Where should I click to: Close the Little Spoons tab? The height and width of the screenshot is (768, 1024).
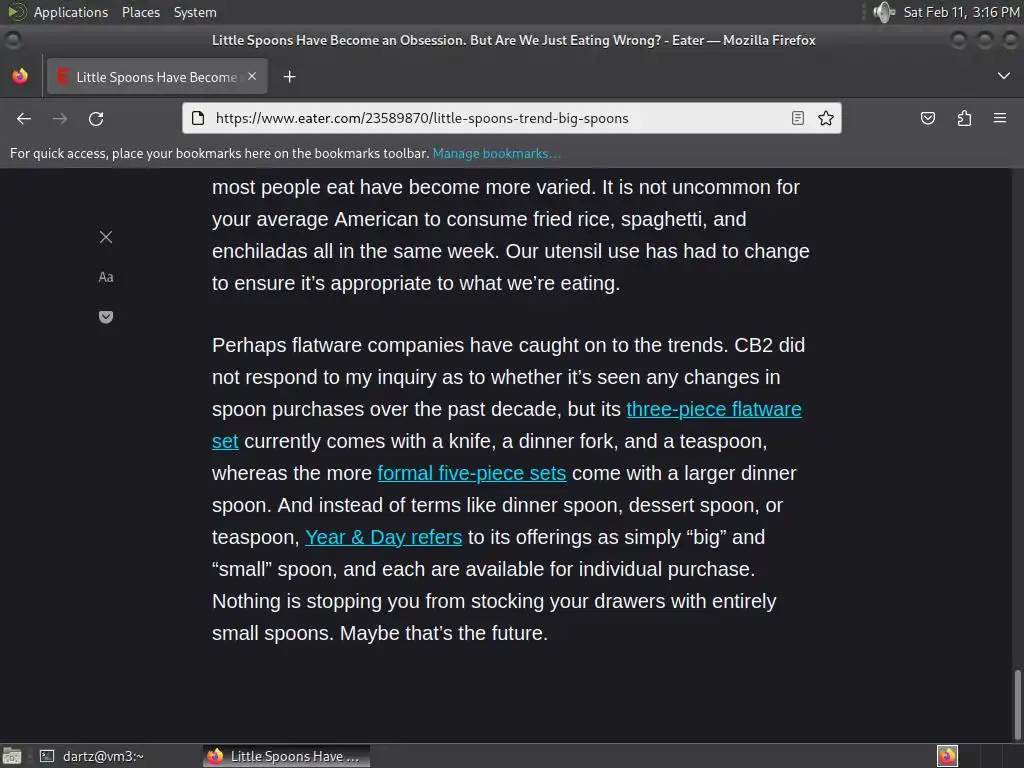point(252,76)
